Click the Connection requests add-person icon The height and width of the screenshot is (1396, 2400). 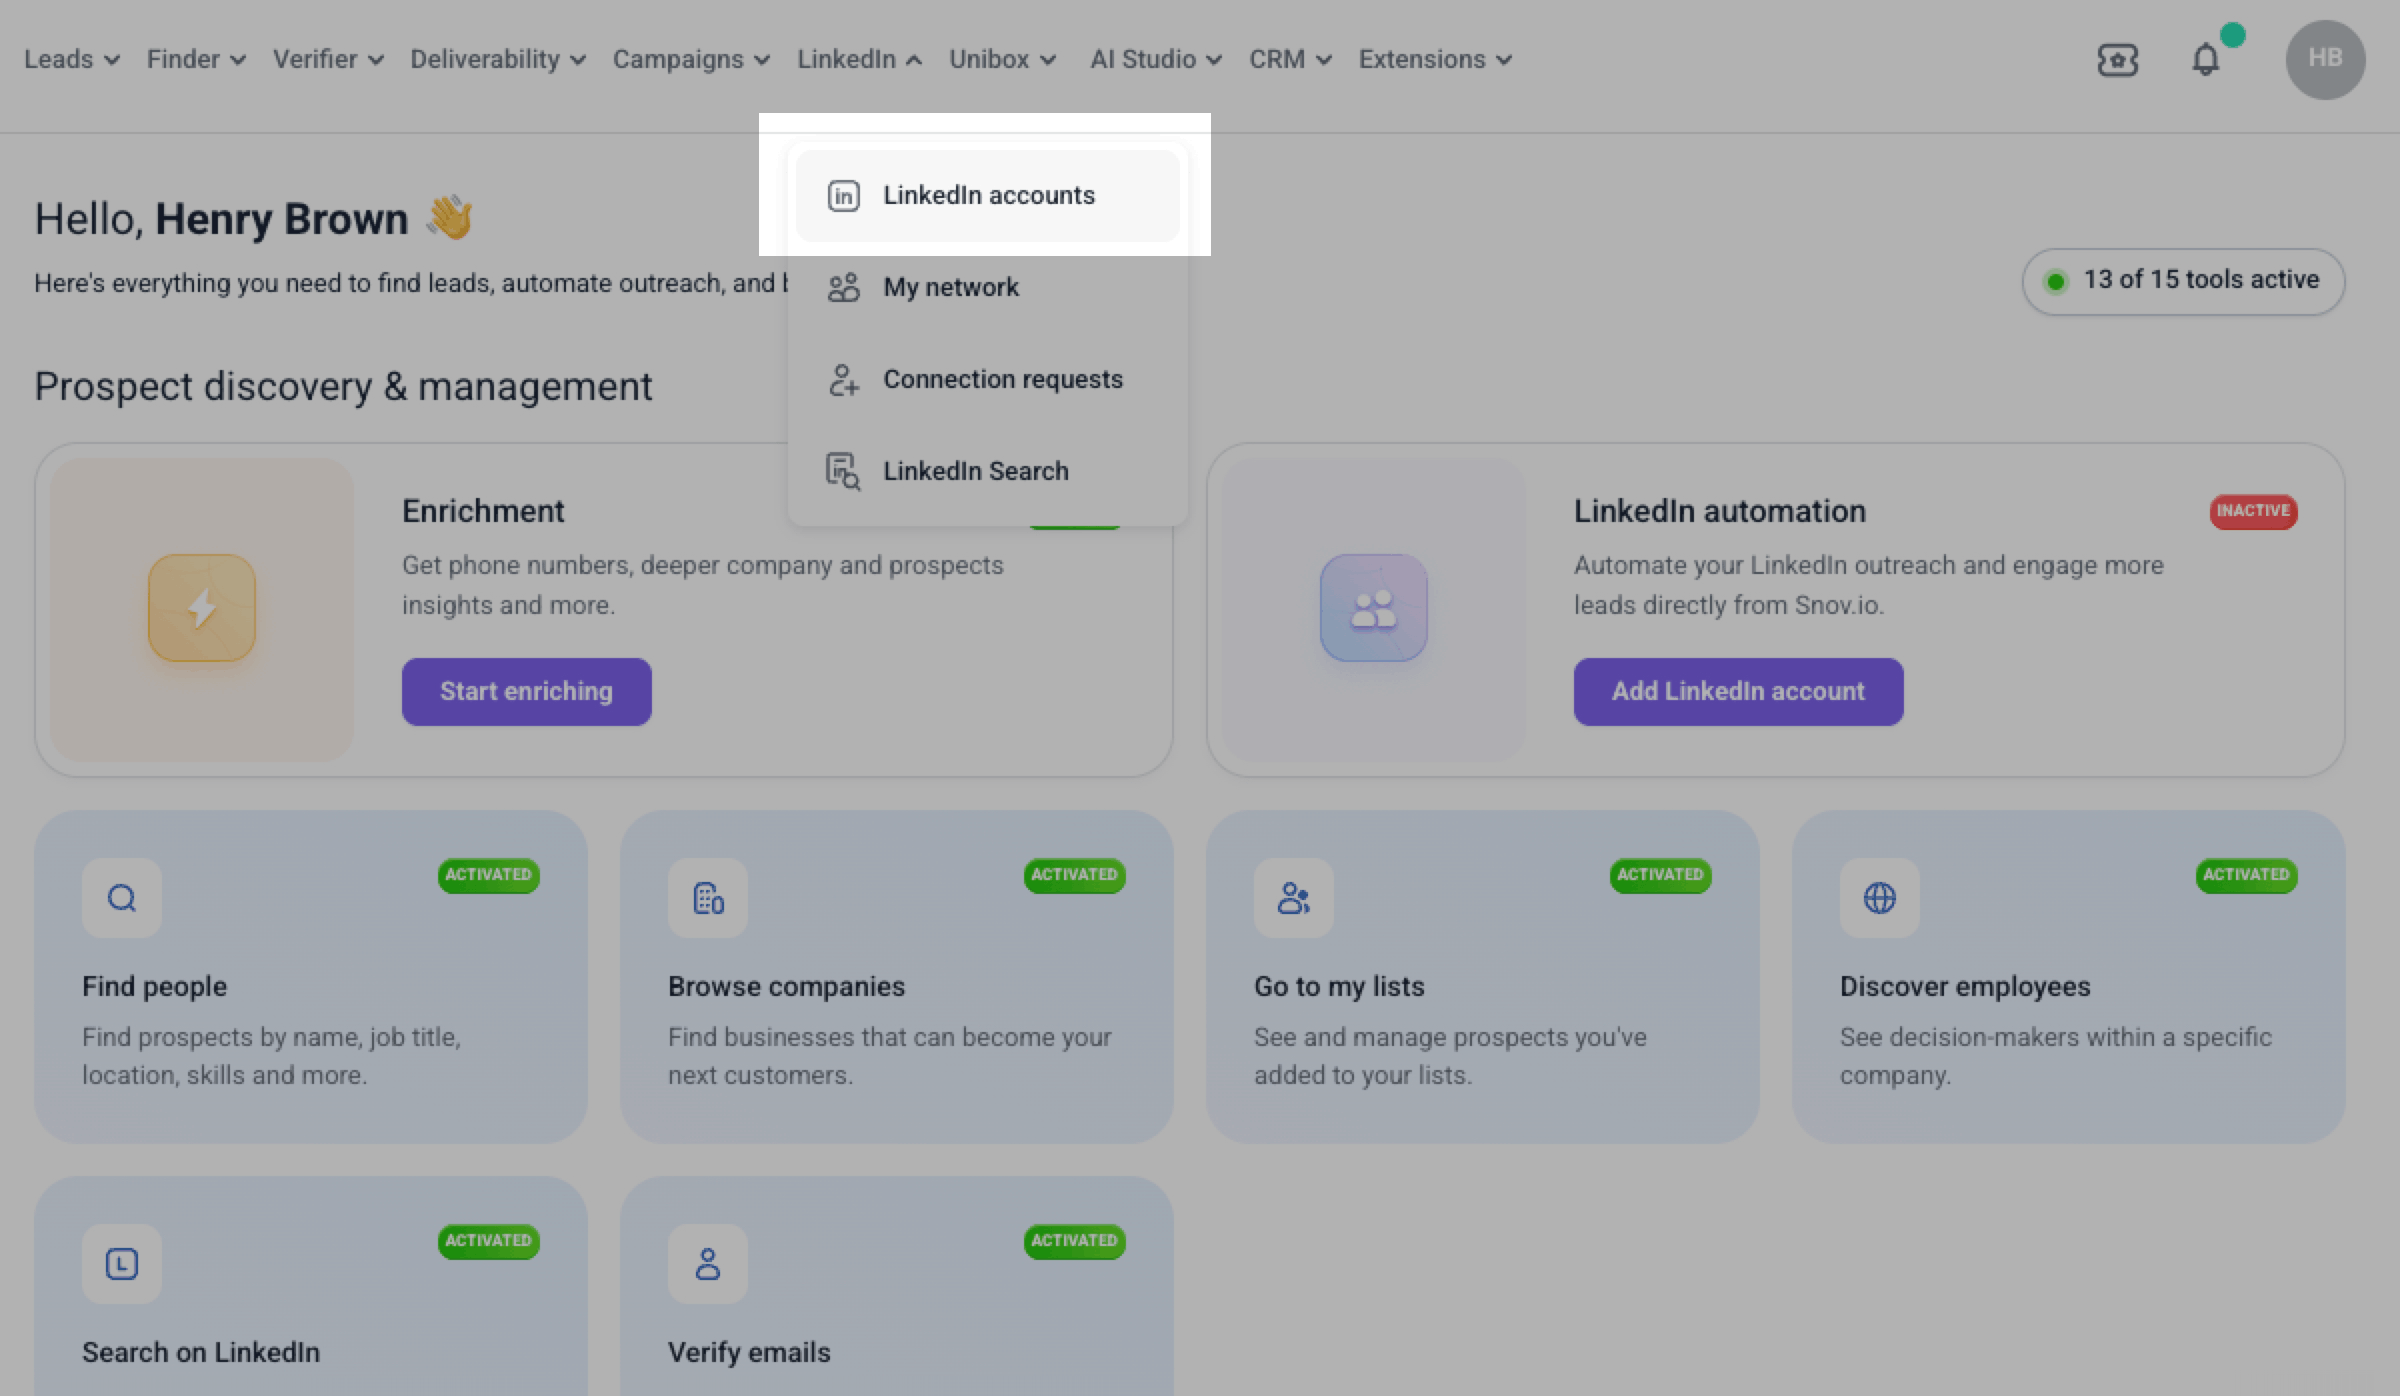(x=843, y=379)
